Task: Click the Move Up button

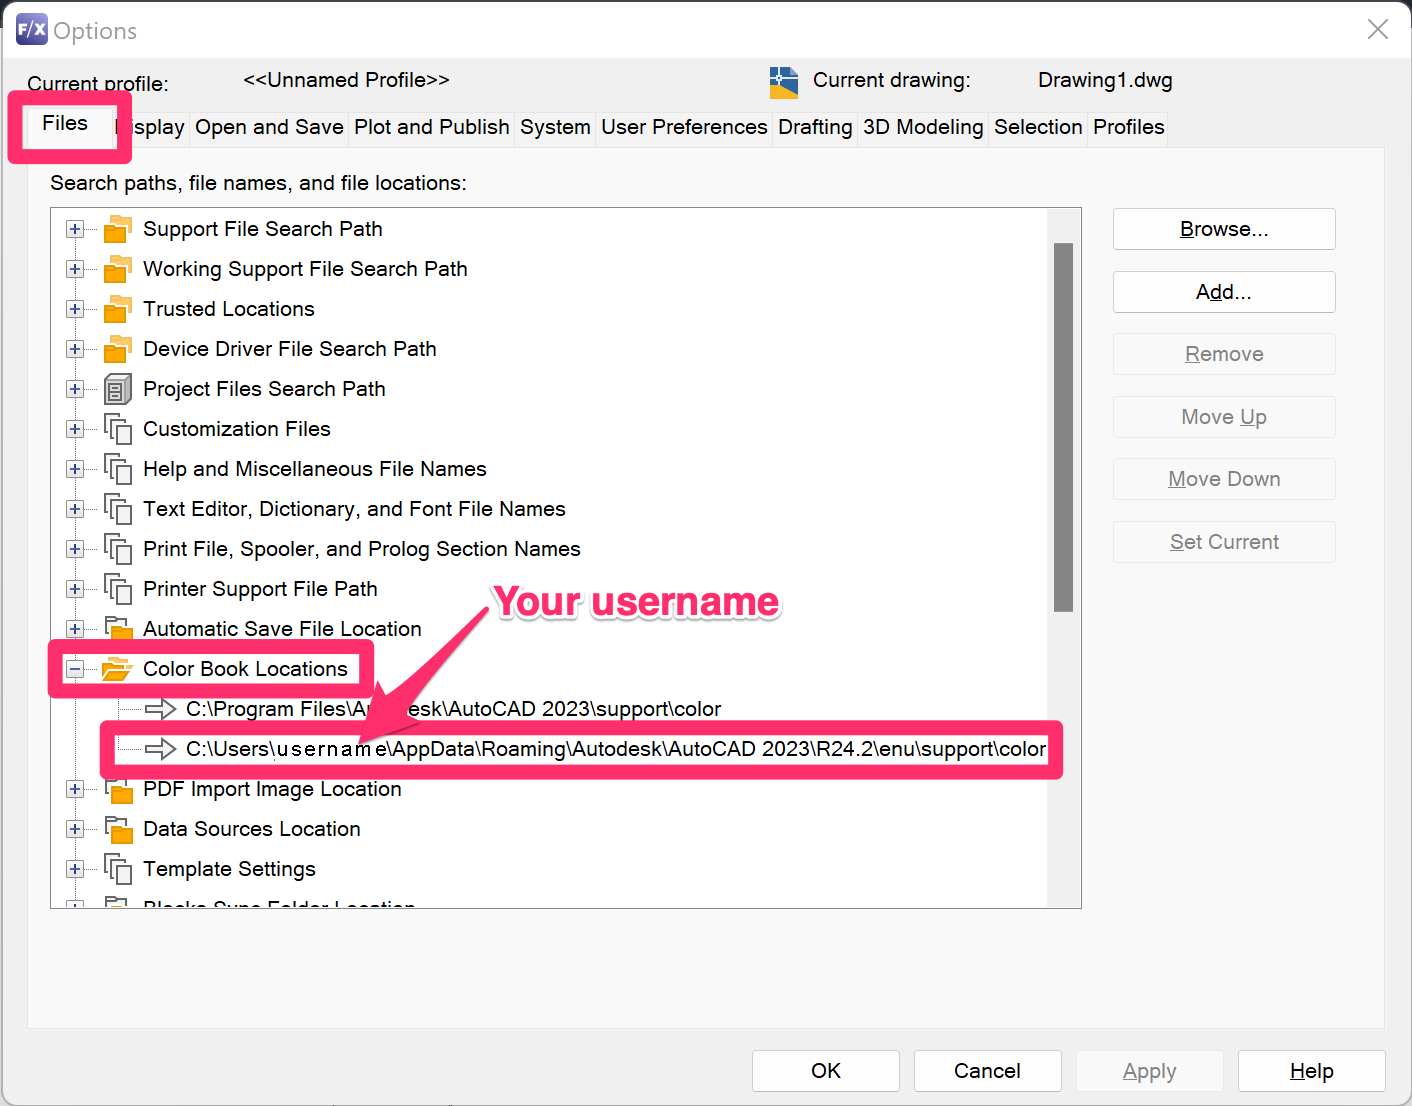Action: click(1224, 417)
